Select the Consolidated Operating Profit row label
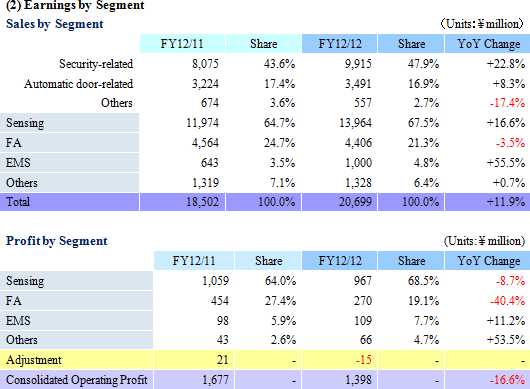 [76, 380]
